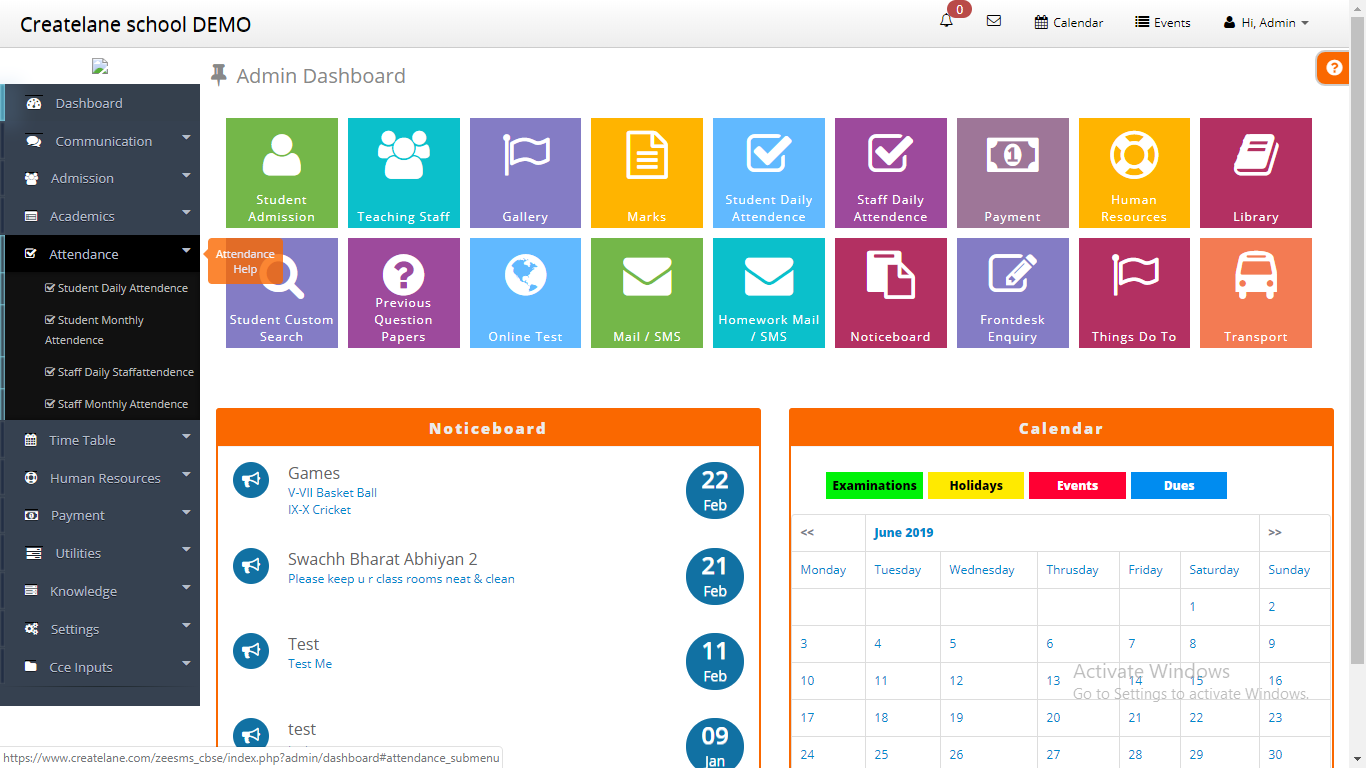Open the envelope messages icon in header
Image resolution: width=1366 pixels, height=768 pixels.
coord(993,21)
